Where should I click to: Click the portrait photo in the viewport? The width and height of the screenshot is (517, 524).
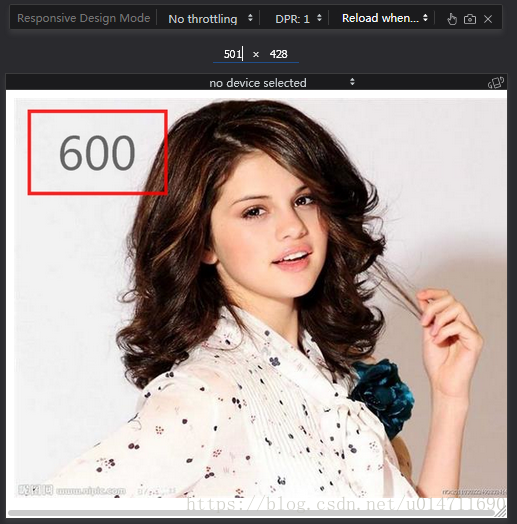point(260,298)
